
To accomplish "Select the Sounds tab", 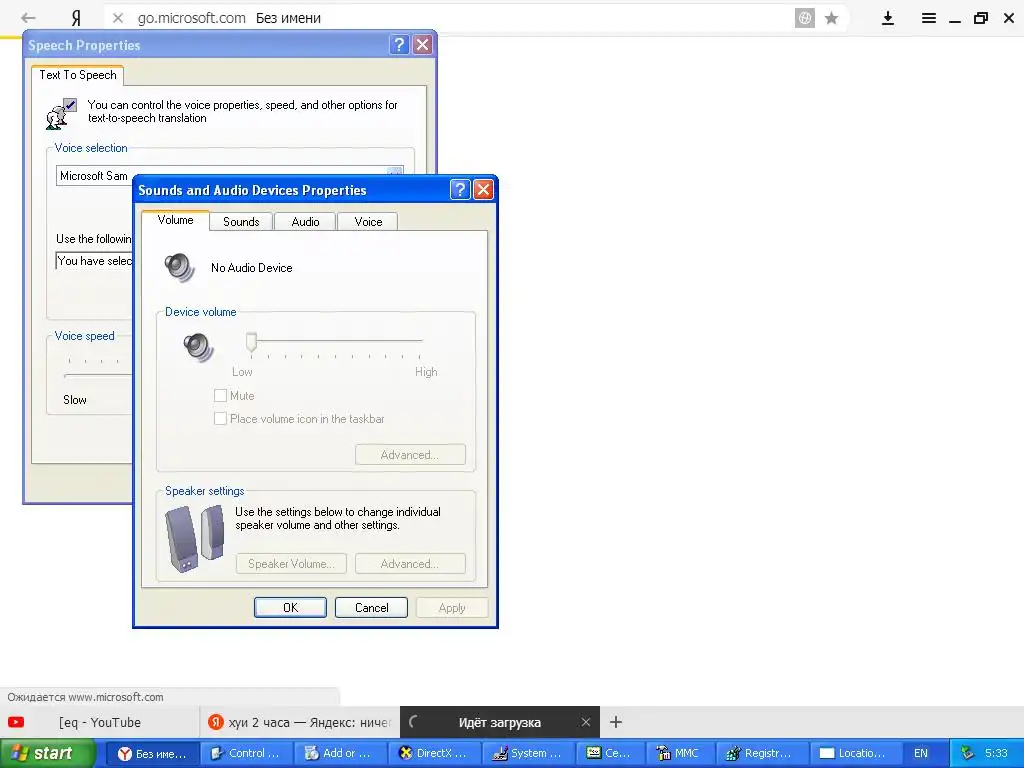I will pyautogui.click(x=241, y=222).
